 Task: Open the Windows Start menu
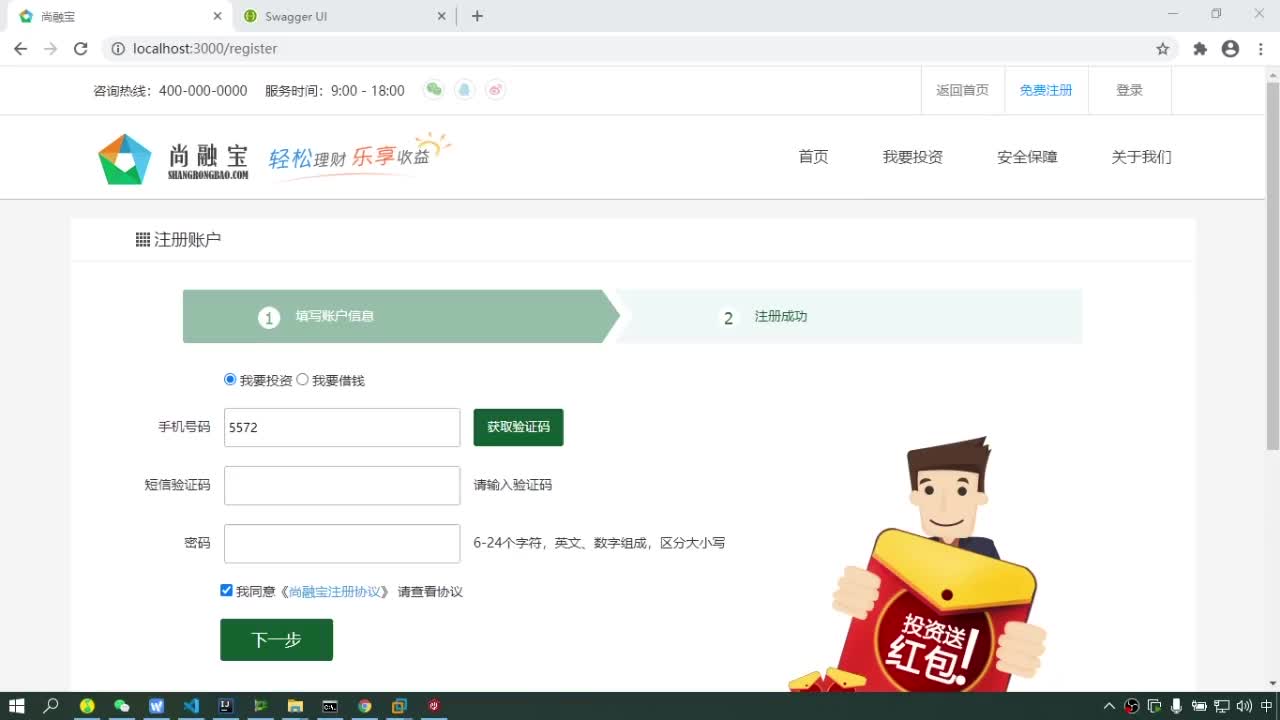[17, 706]
